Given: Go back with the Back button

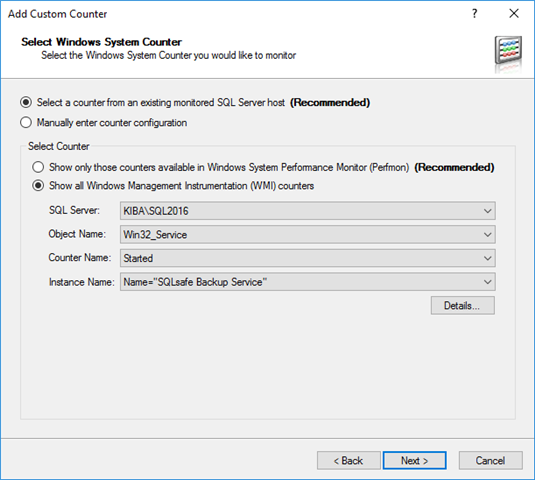Looking at the screenshot, I should click(x=348, y=461).
